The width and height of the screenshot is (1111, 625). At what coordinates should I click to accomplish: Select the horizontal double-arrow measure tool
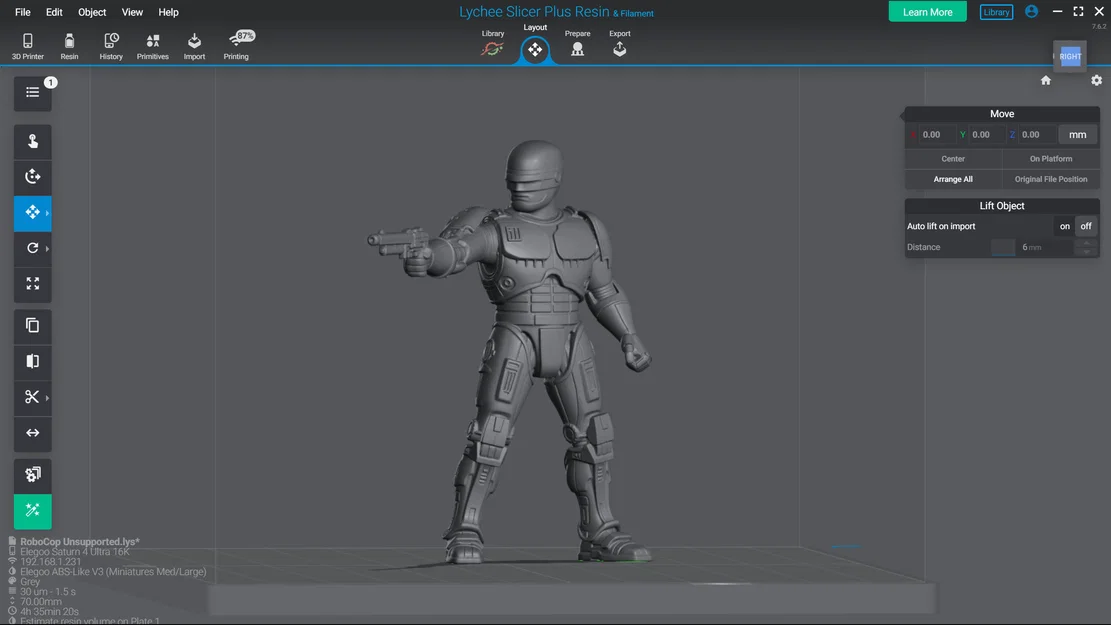tap(33, 433)
